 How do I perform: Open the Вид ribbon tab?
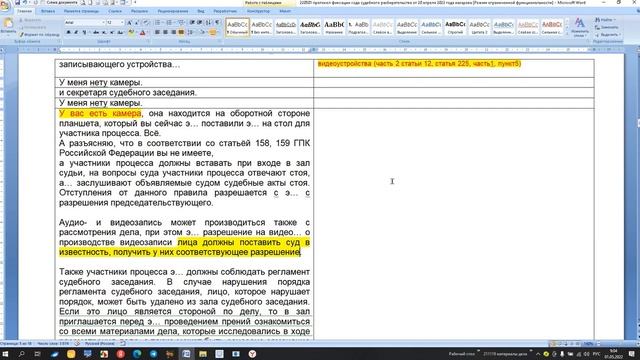(x=201, y=11)
